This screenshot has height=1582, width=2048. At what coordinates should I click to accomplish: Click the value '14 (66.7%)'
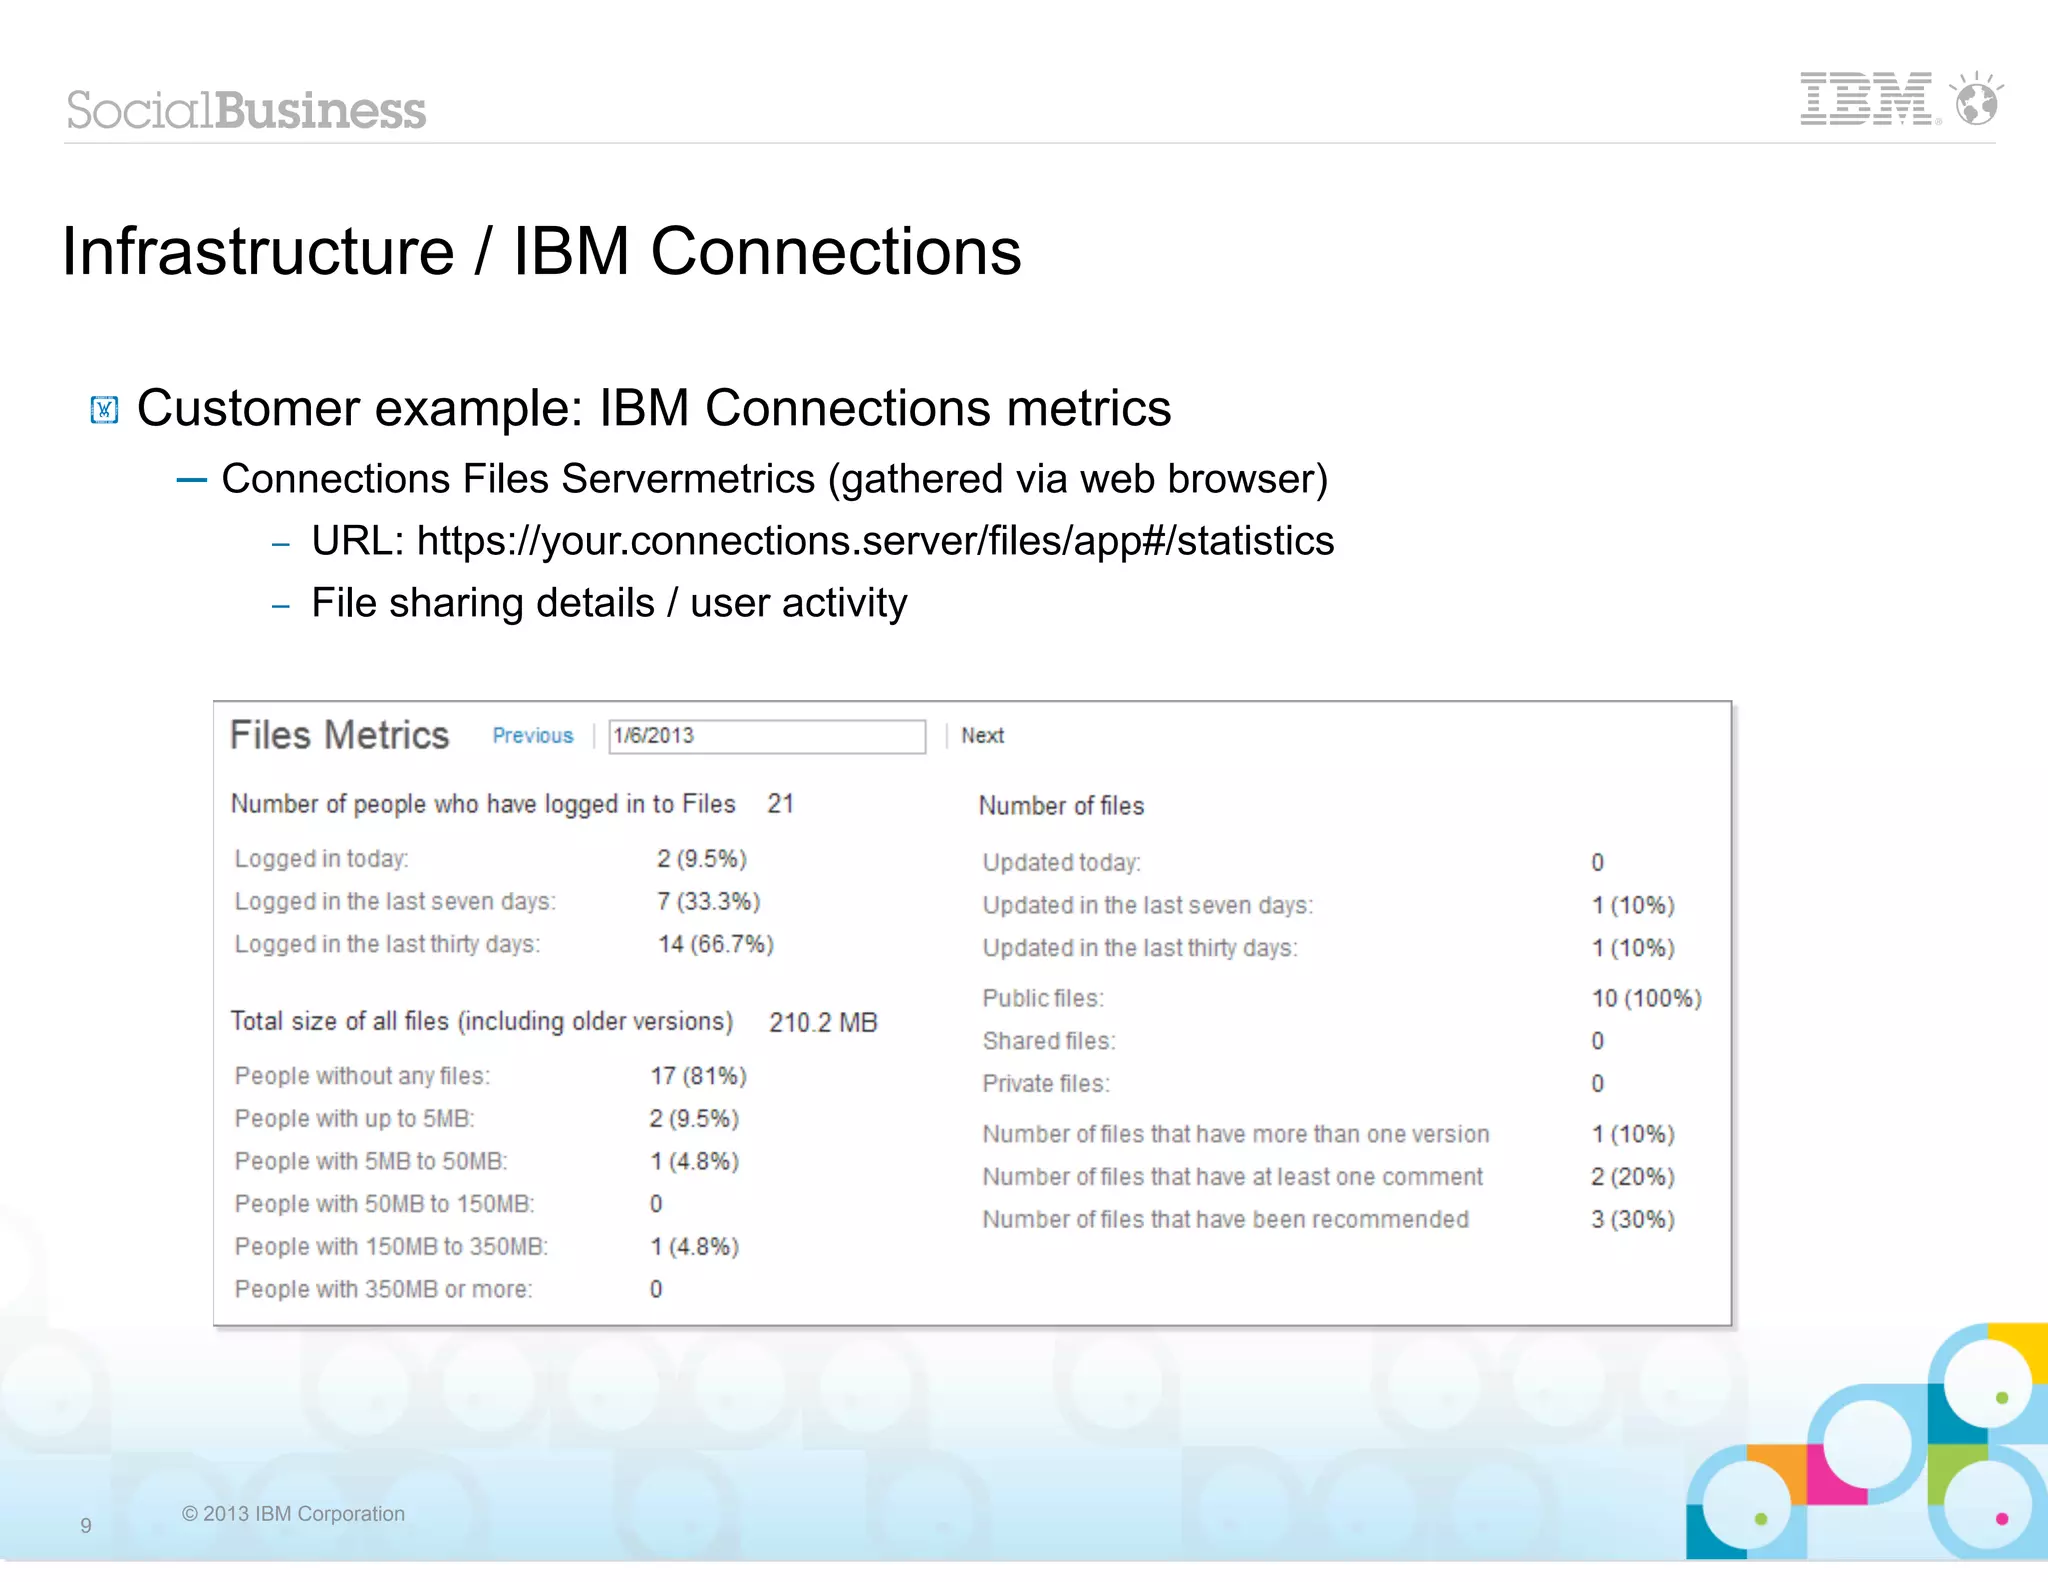(715, 945)
